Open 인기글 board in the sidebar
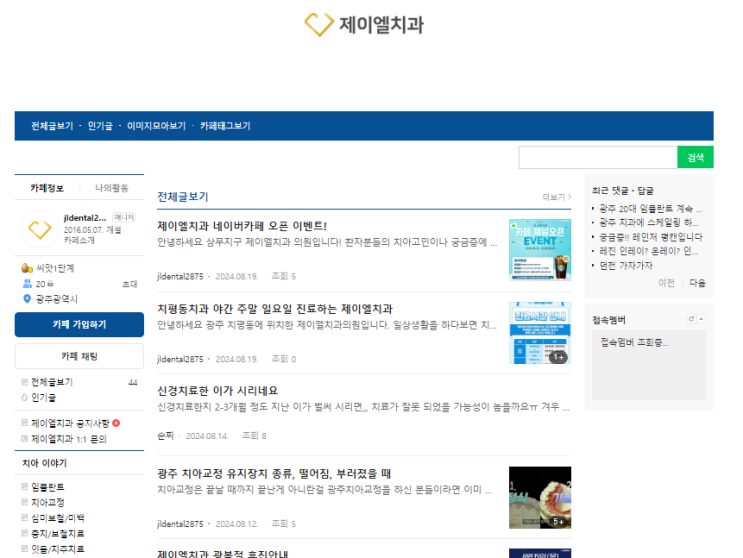743x558 pixels. click(x=44, y=397)
